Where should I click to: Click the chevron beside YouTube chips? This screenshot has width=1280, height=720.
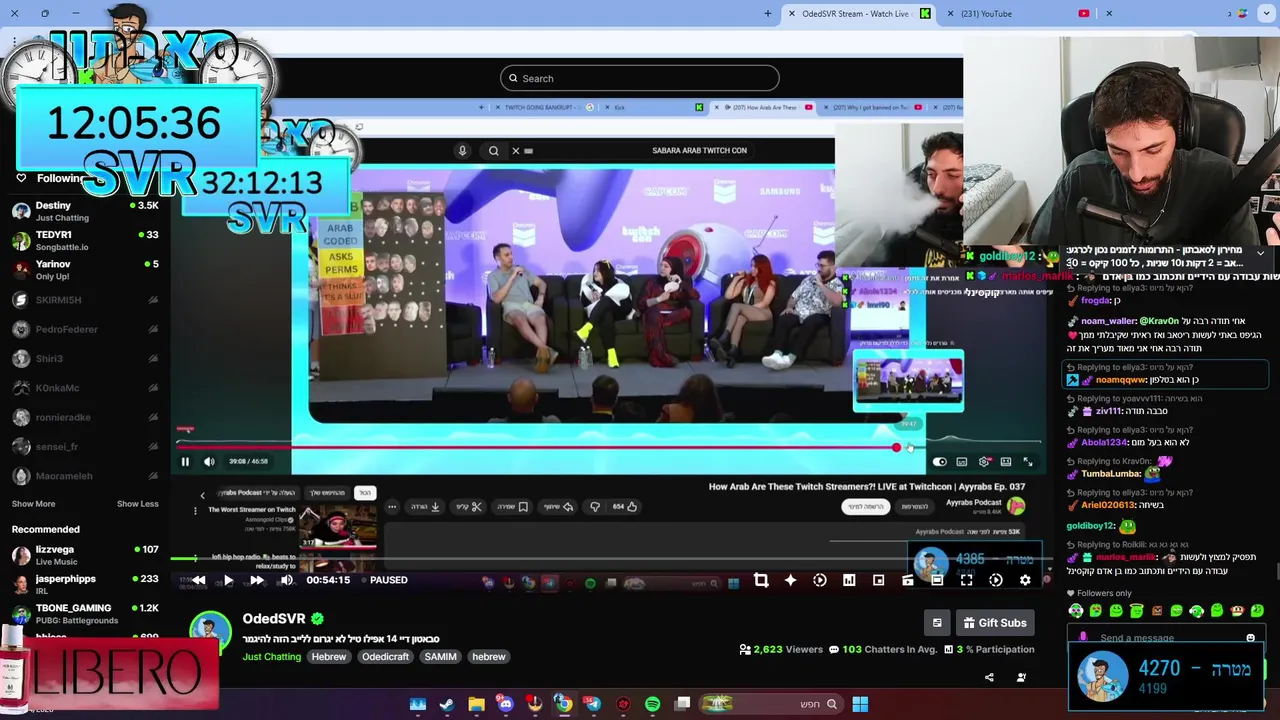[x=202, y=495]
